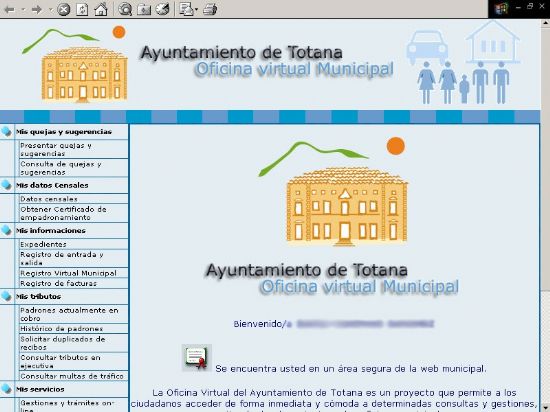Click the Ayuntamiento building logo in header
This screenshot has height=412, width=550.
pyautogui.click(x=84, y=74)
